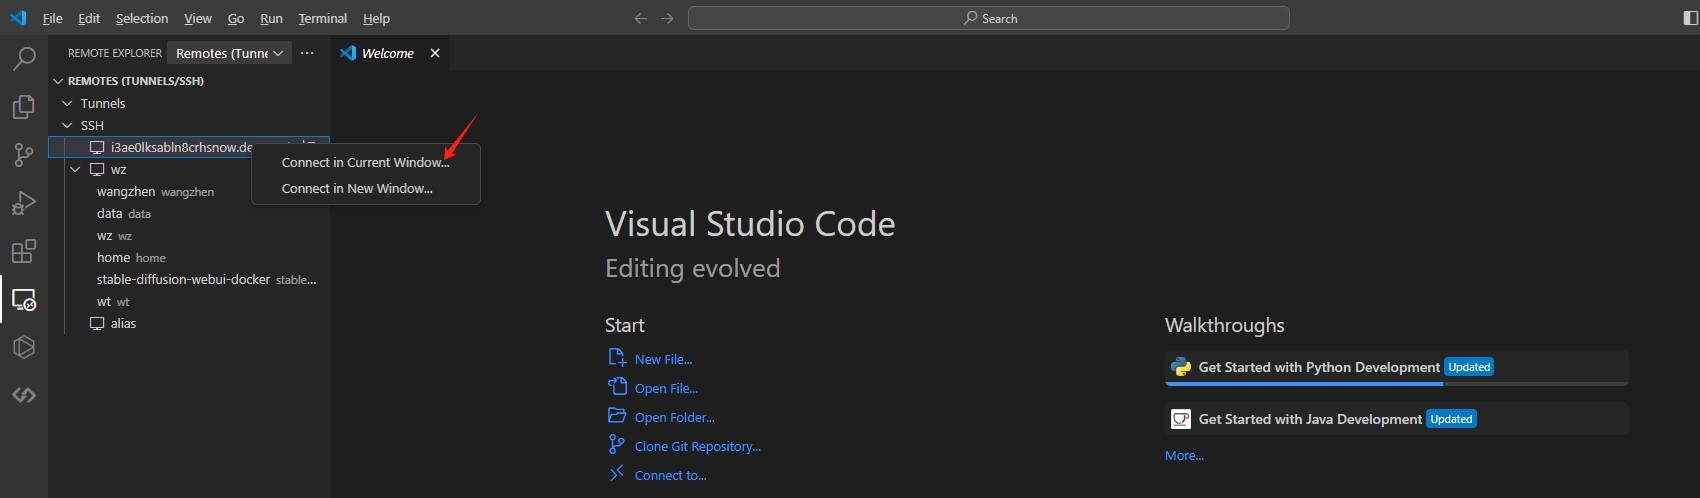This screenshot has width=1700, height=498.
Task: Collapse the REMOTES (TUNNELS/SSH) section
Action: click(x=58, y=81)
